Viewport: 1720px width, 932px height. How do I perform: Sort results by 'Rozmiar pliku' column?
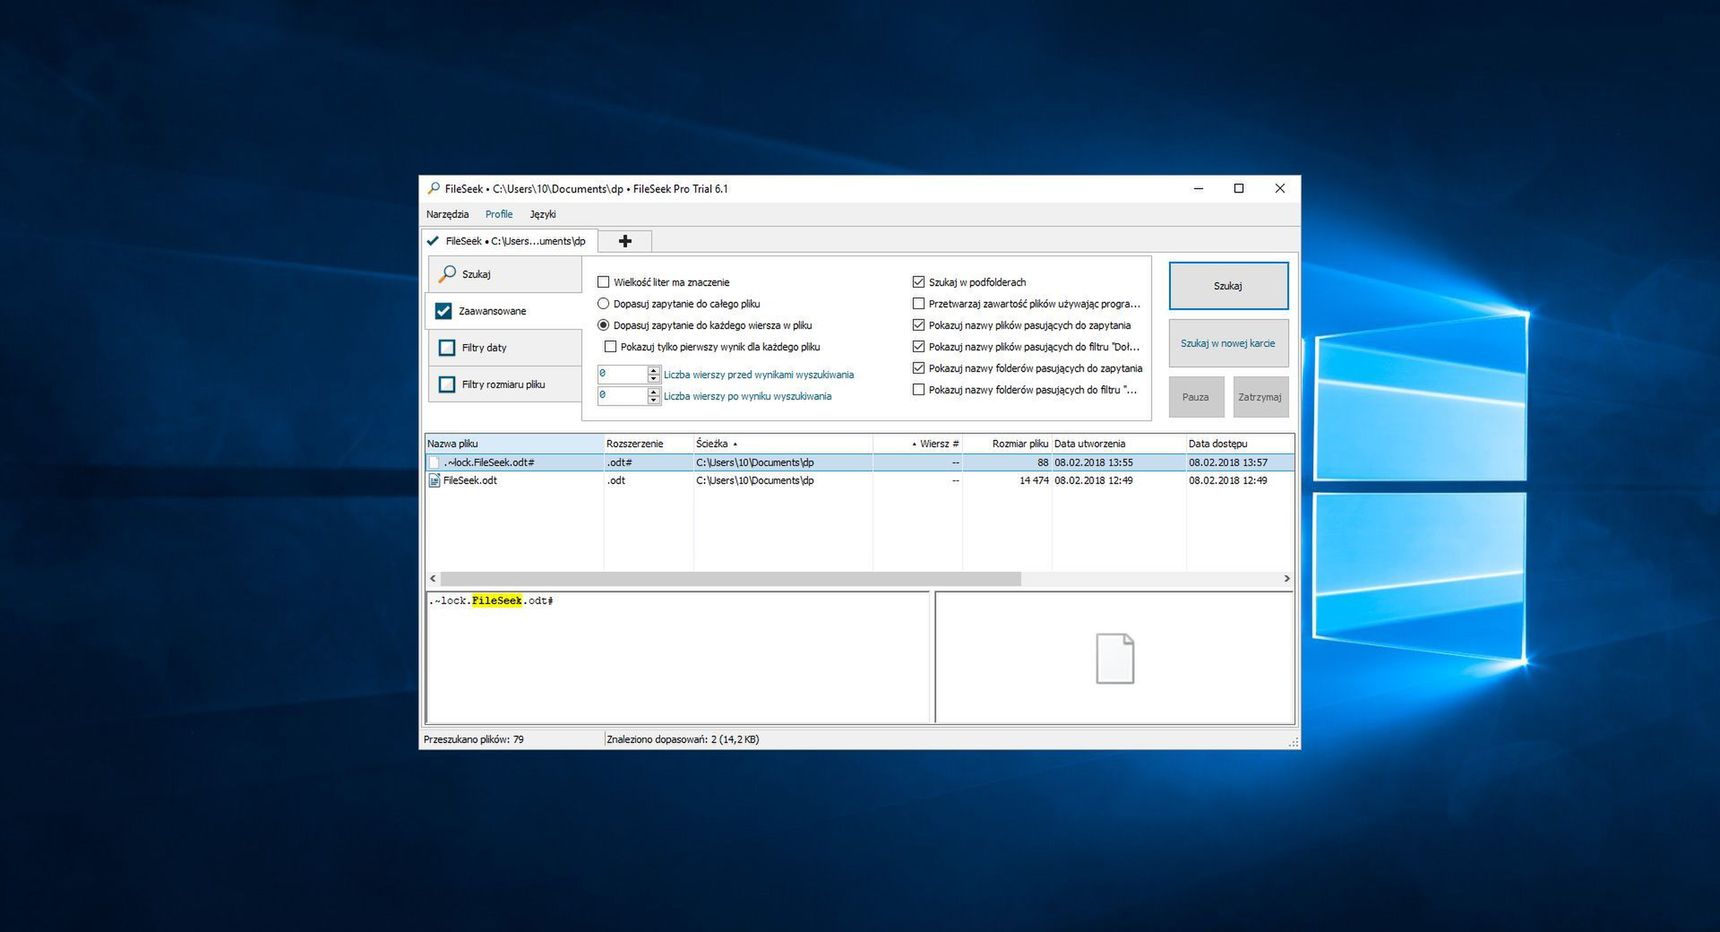(1007, 444)
